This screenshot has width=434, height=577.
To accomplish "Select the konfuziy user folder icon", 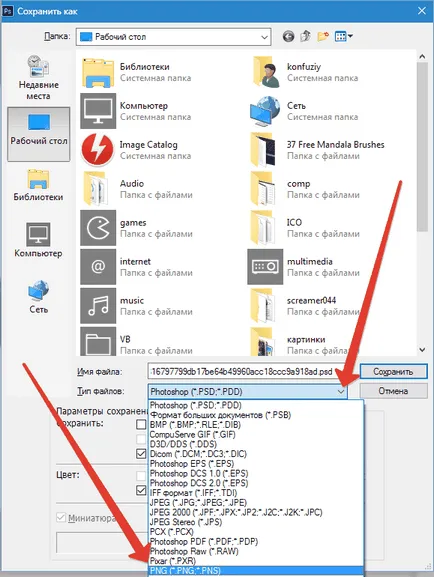I will point(265,72).
